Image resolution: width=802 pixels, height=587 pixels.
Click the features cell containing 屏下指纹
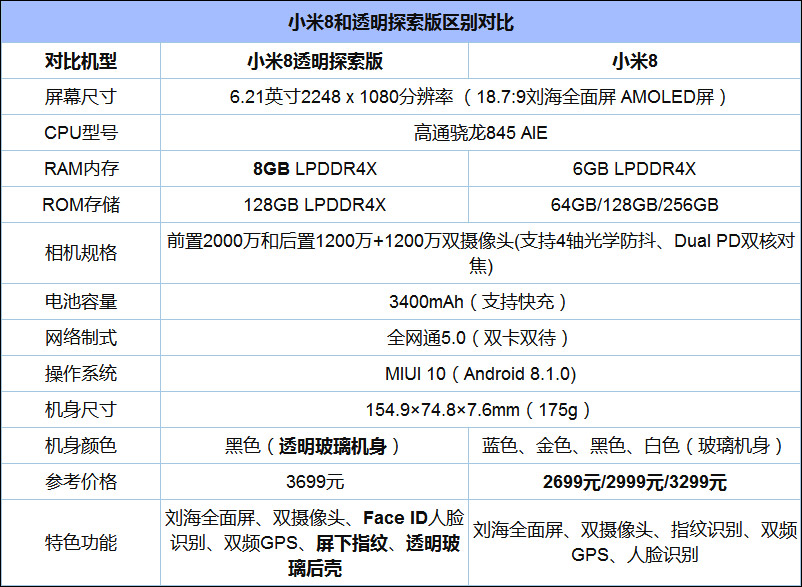point(315,543)
